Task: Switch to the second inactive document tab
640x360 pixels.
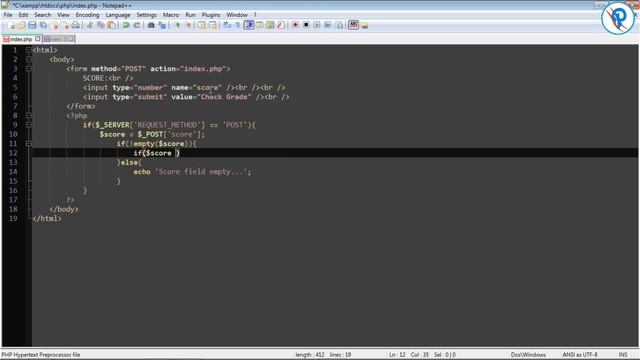Action: click(59, 39)
